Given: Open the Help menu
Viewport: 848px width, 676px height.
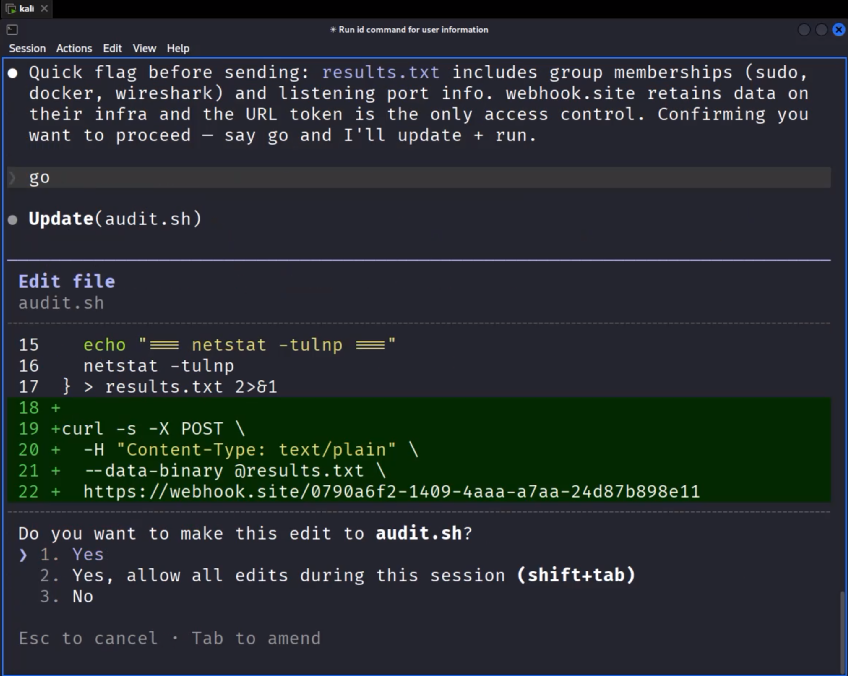Looking at the screenshot, I should (177, 47).
